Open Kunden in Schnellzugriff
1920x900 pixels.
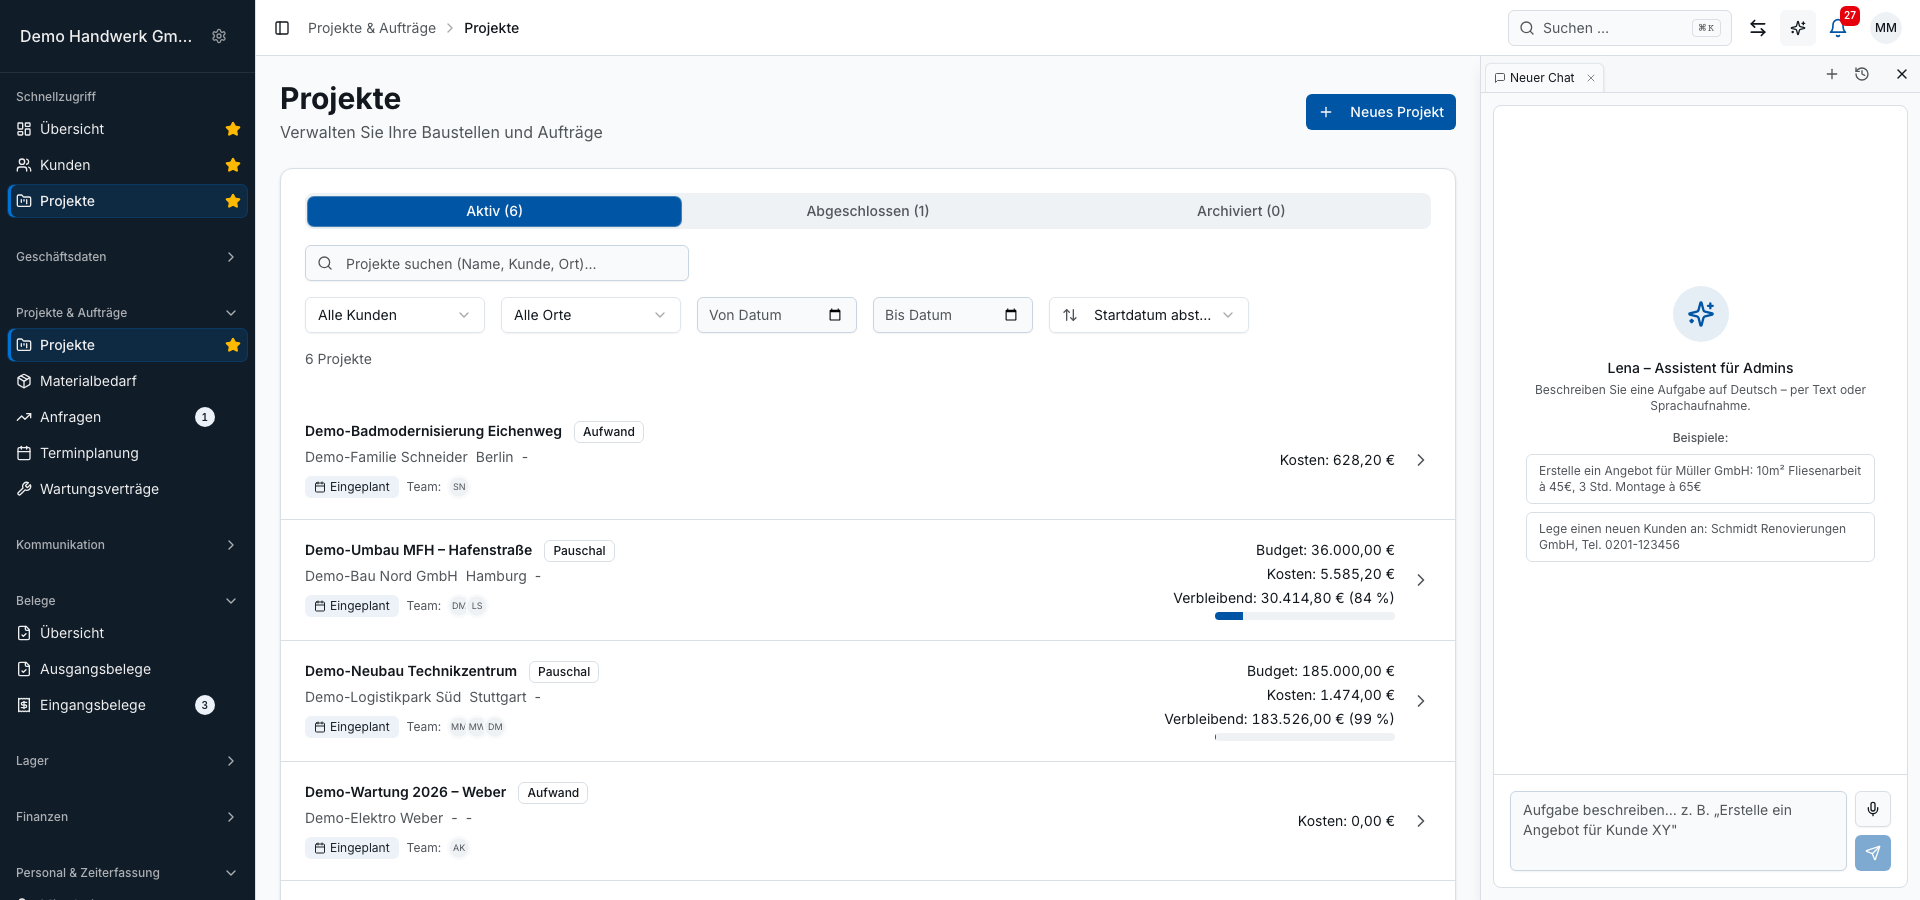tap(128, 165)
